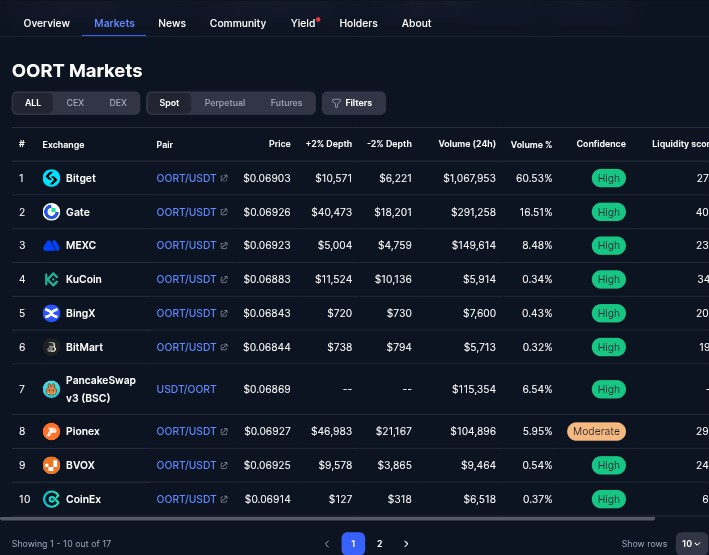The height and width of the screenshot is (555, 709).
Task: Click the High confidence badge for Bitget
Action: click(609, 178)
